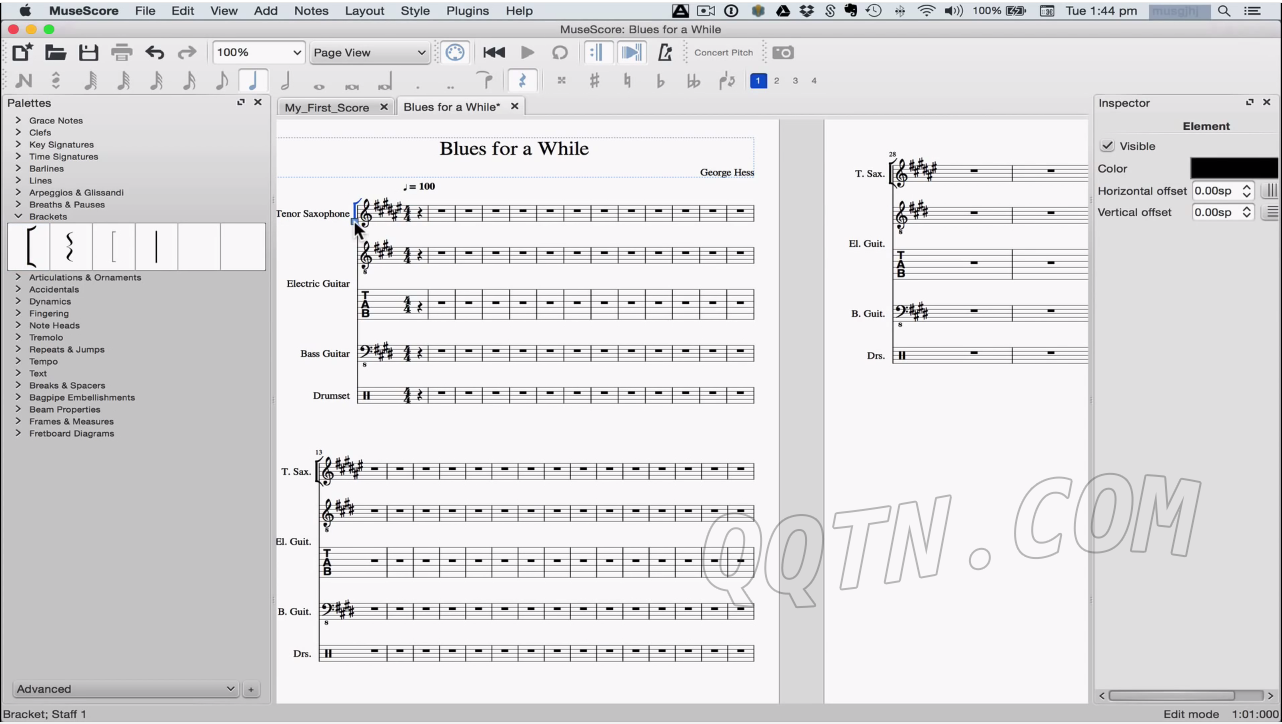Click the flat accidental icon
Viewport: 1282px width, 724px height.
660,81
